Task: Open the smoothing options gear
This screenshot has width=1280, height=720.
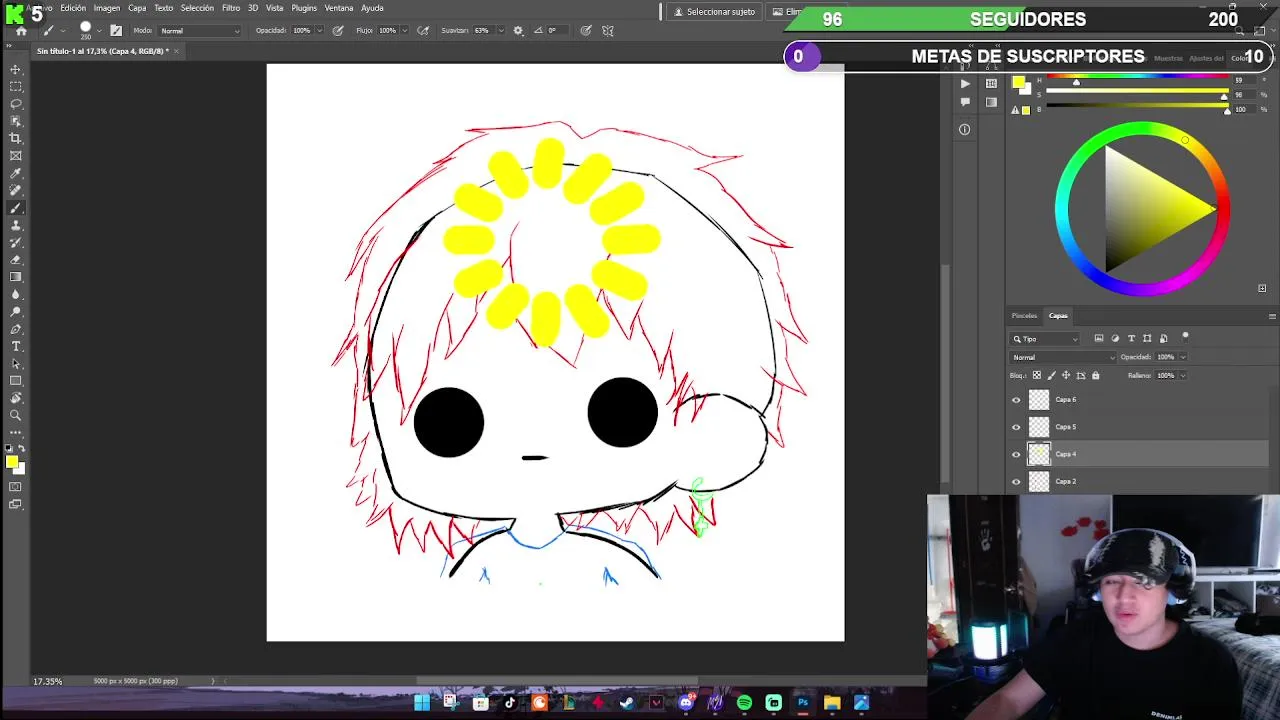Action: coord(518,30)
